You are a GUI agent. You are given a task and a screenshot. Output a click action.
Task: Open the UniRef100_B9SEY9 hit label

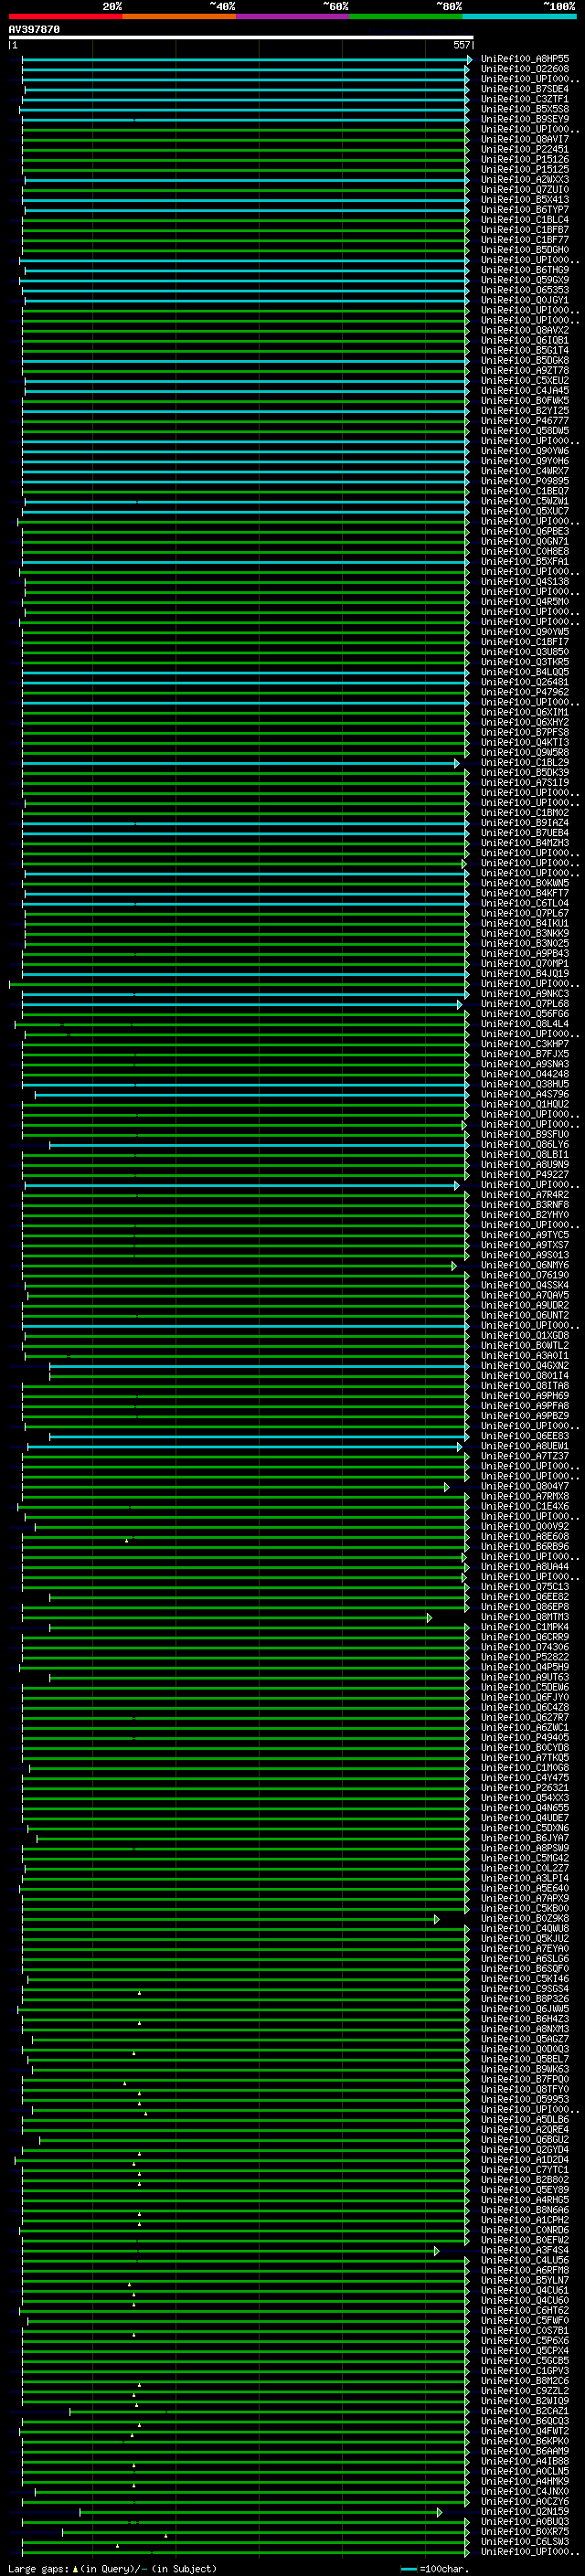[524, 119]
